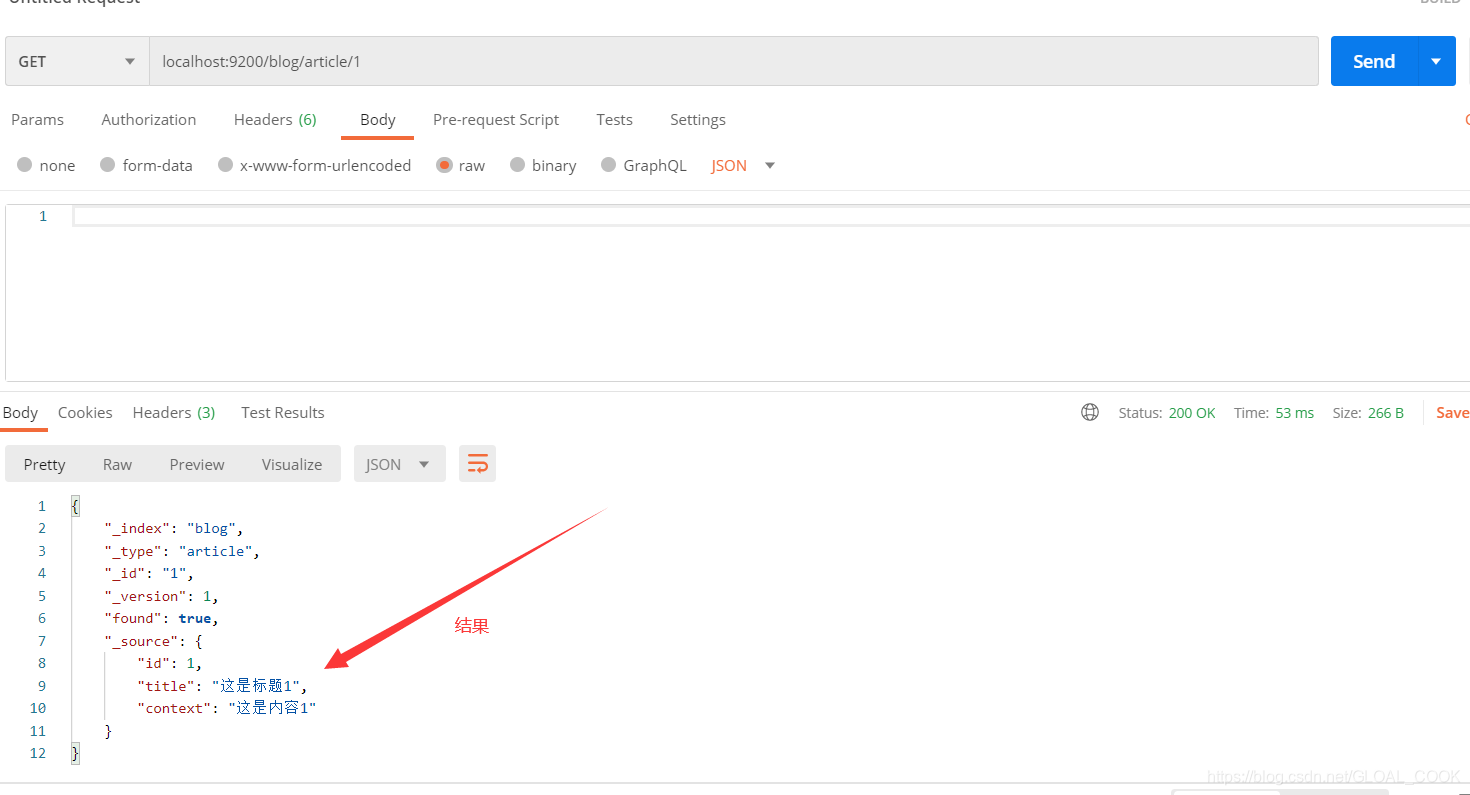This screenshot has width=1470, height=795.
Task: Click the Save response link
Action: coord(1452,412)
